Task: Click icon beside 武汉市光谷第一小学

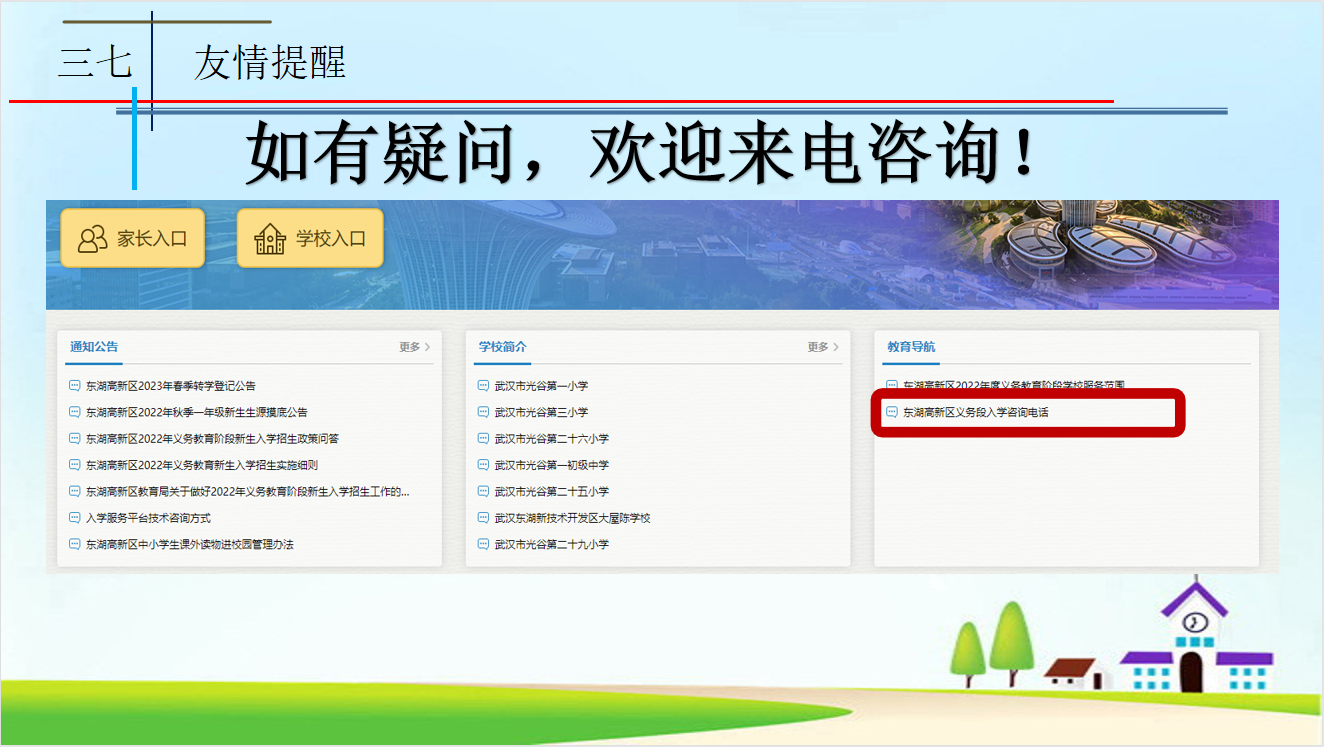Action: coord(483,386)
